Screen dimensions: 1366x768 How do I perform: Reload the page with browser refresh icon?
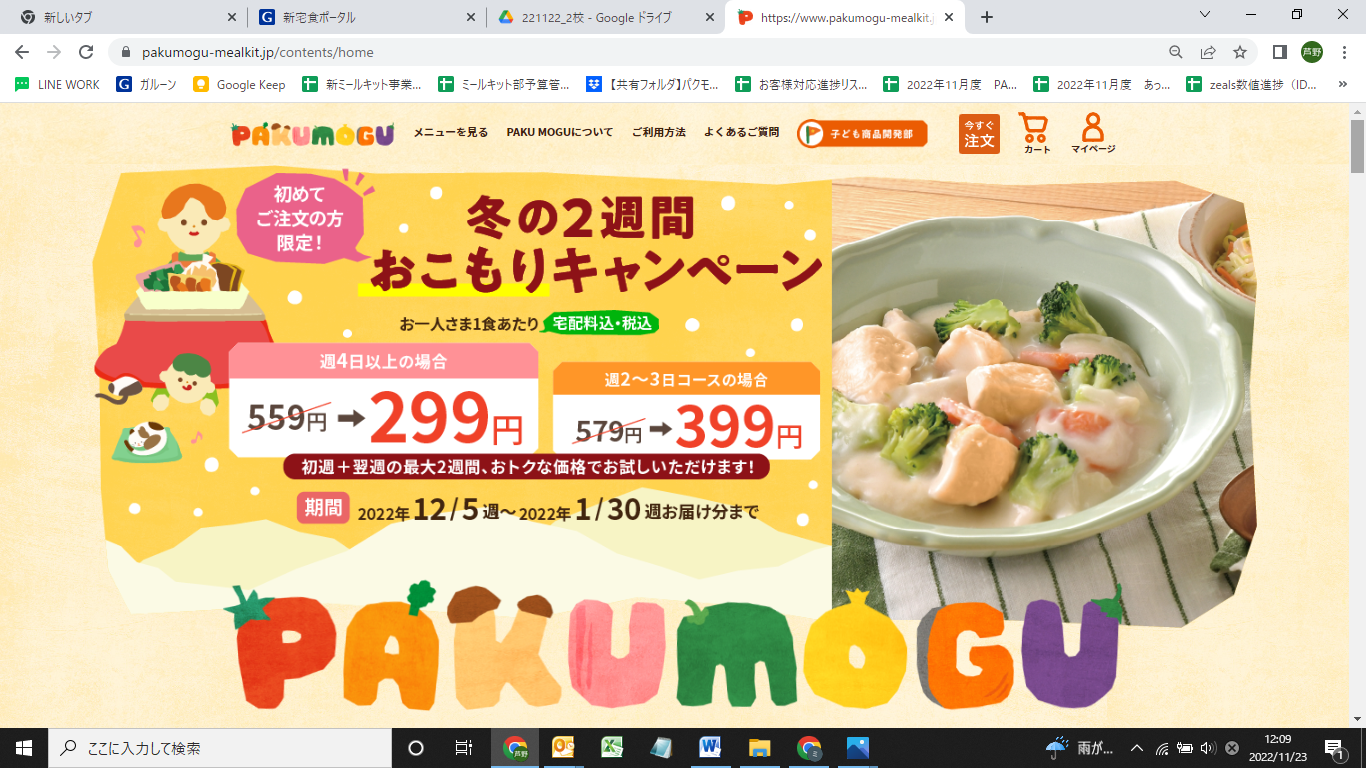point(86,52)
